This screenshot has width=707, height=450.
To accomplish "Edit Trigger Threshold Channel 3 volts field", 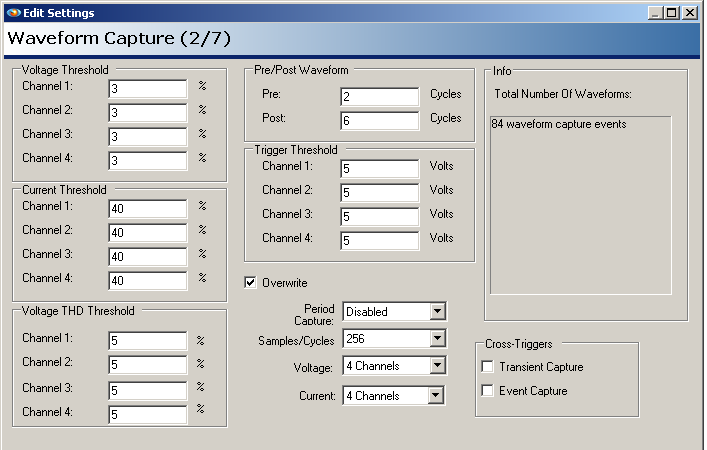I will coord(380,216).
